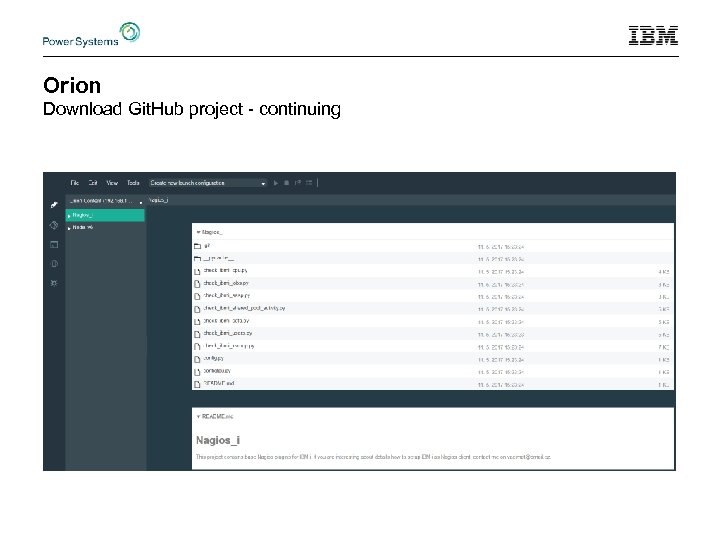Click the size cell of README.md row
Image resolution: width=720 pixels, height=540 pixels.
pos(664,385)
